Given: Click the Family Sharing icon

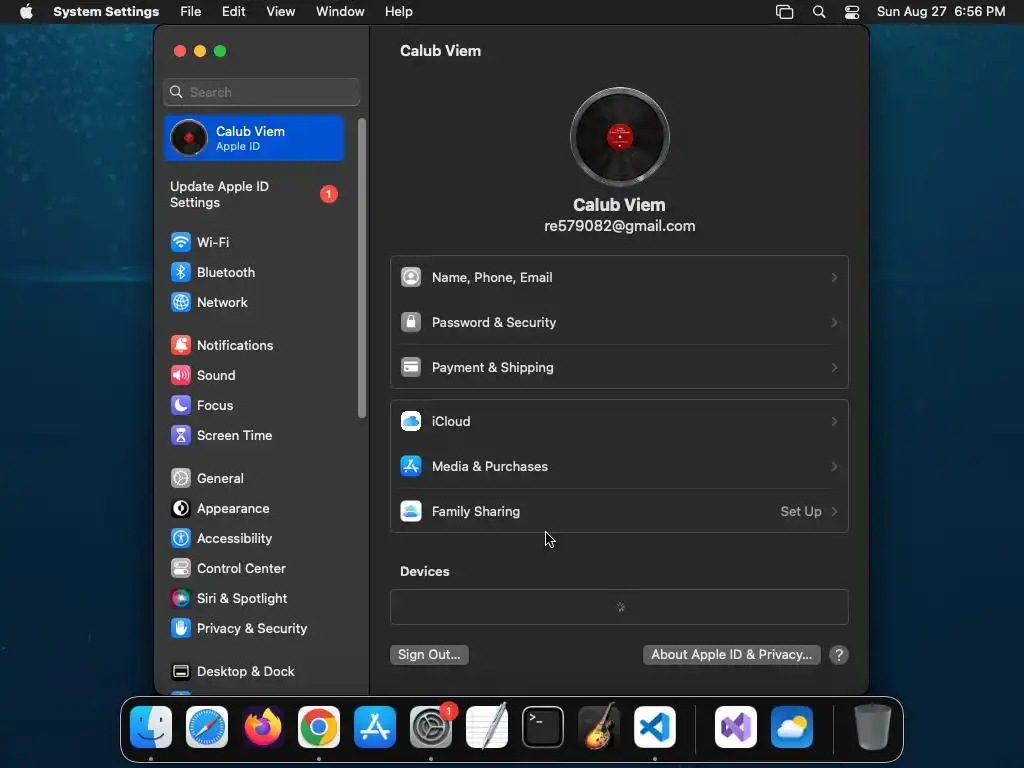Looking at the screenshot, I should coord(411,512).
